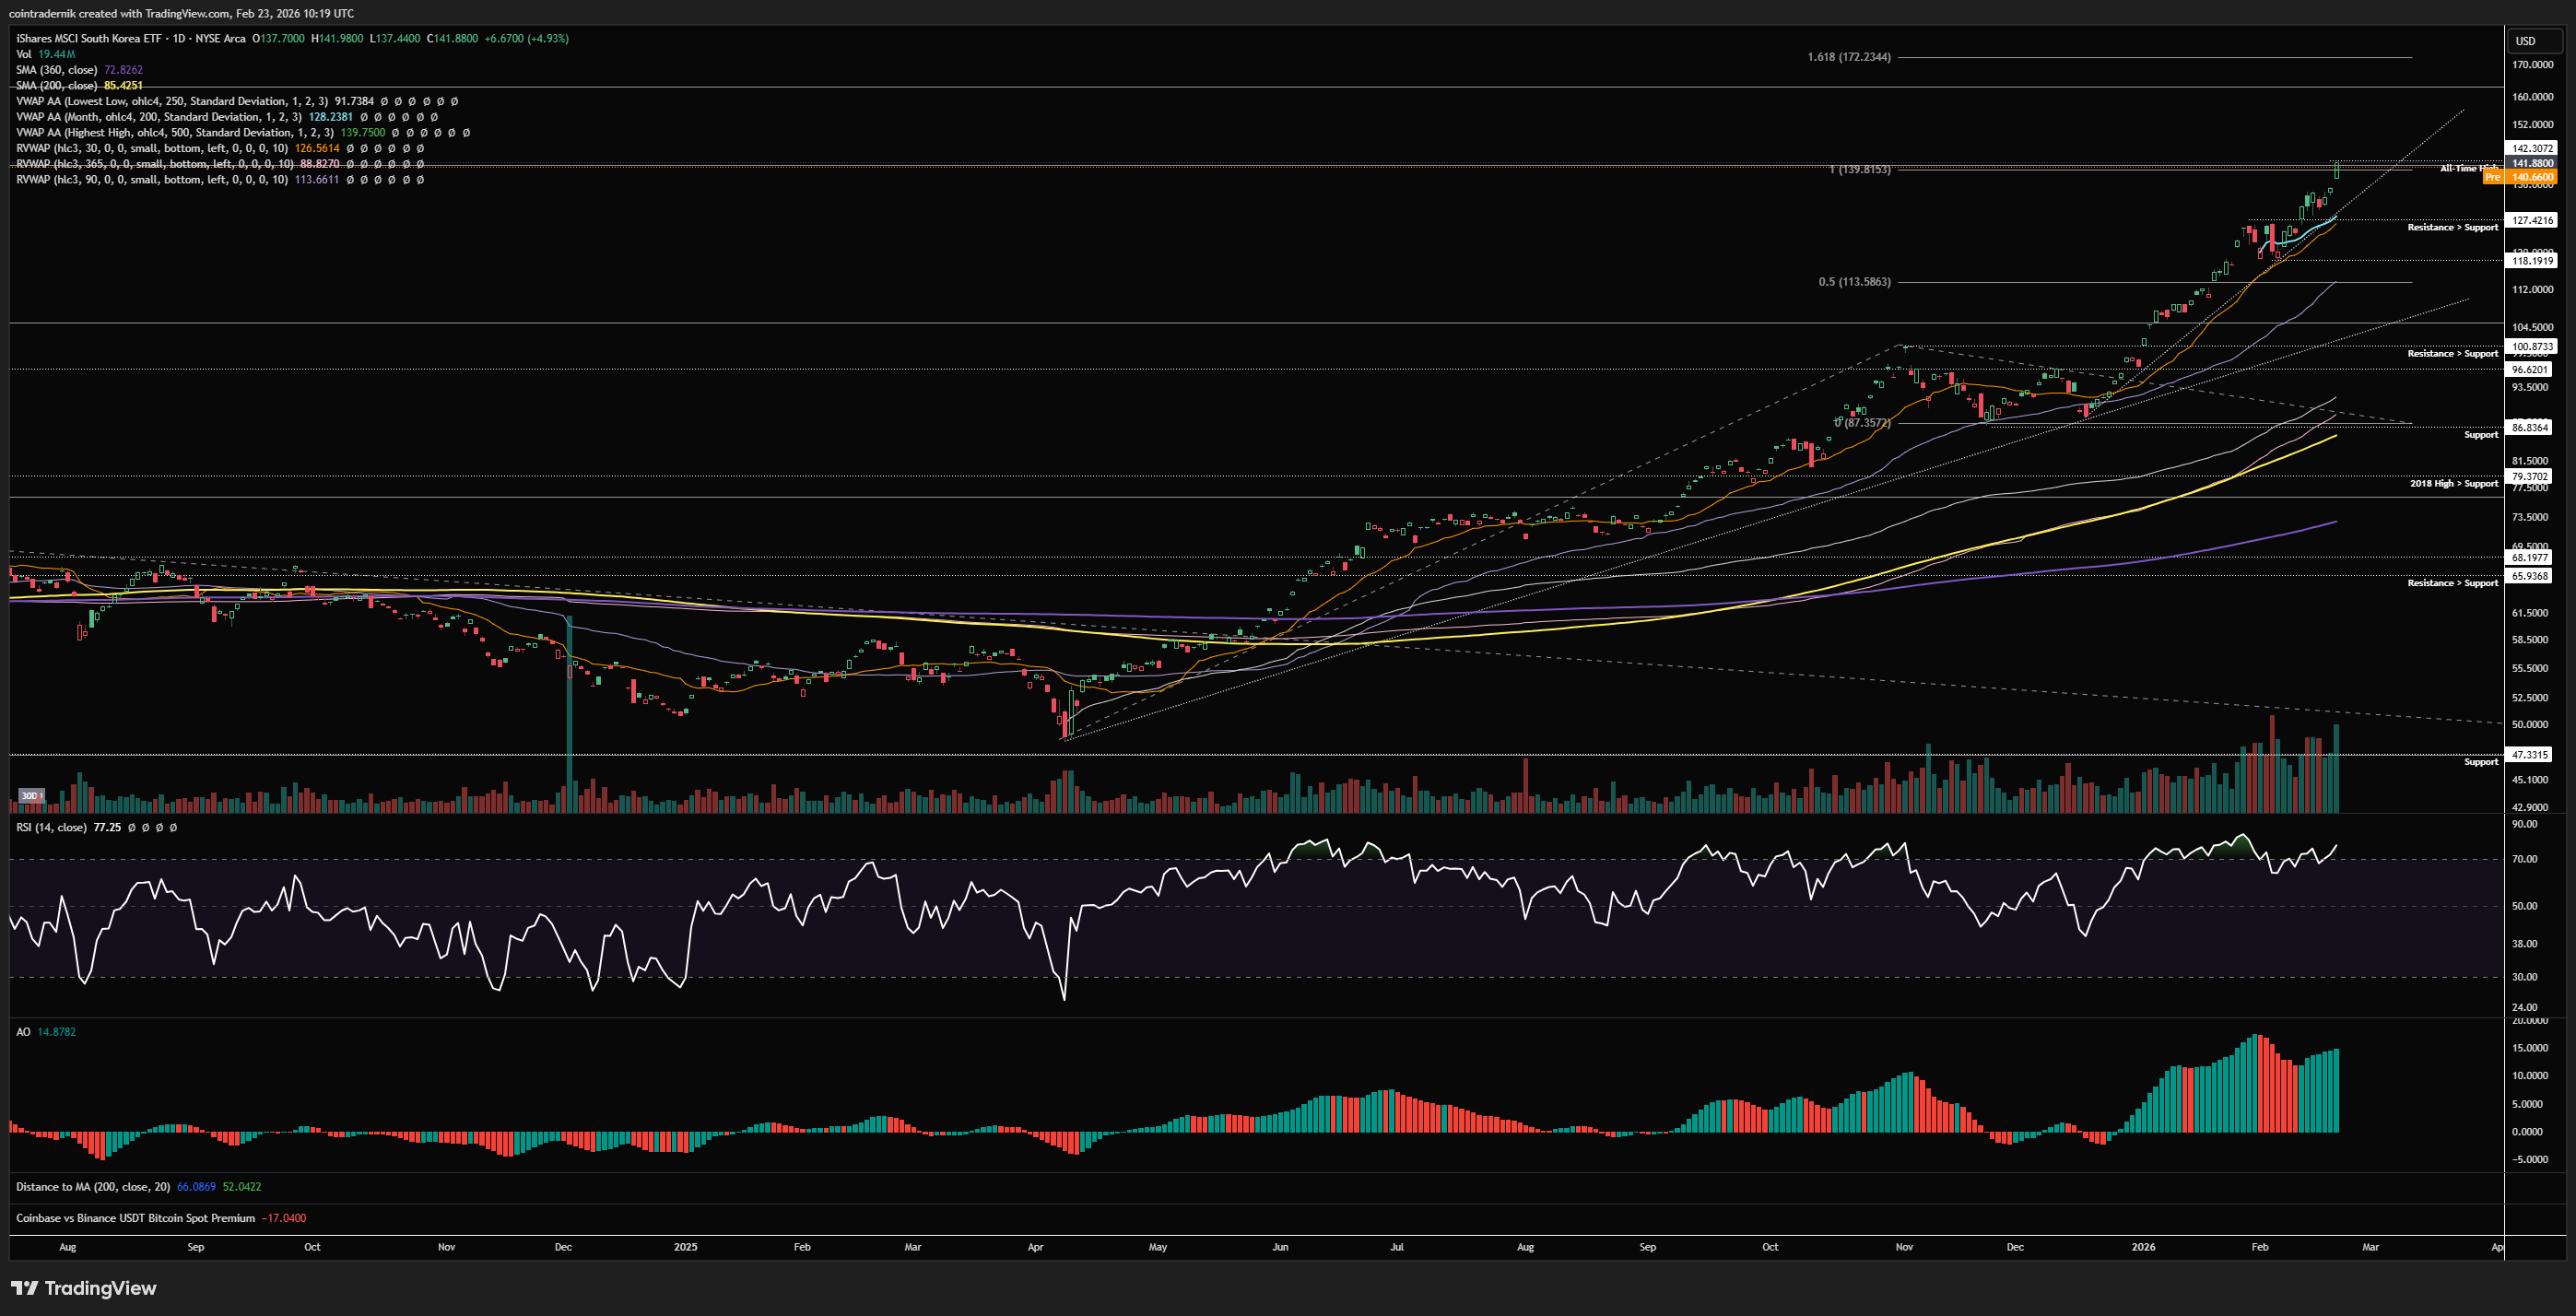Click the 2018 High > Support label

tap(2453, 484)
